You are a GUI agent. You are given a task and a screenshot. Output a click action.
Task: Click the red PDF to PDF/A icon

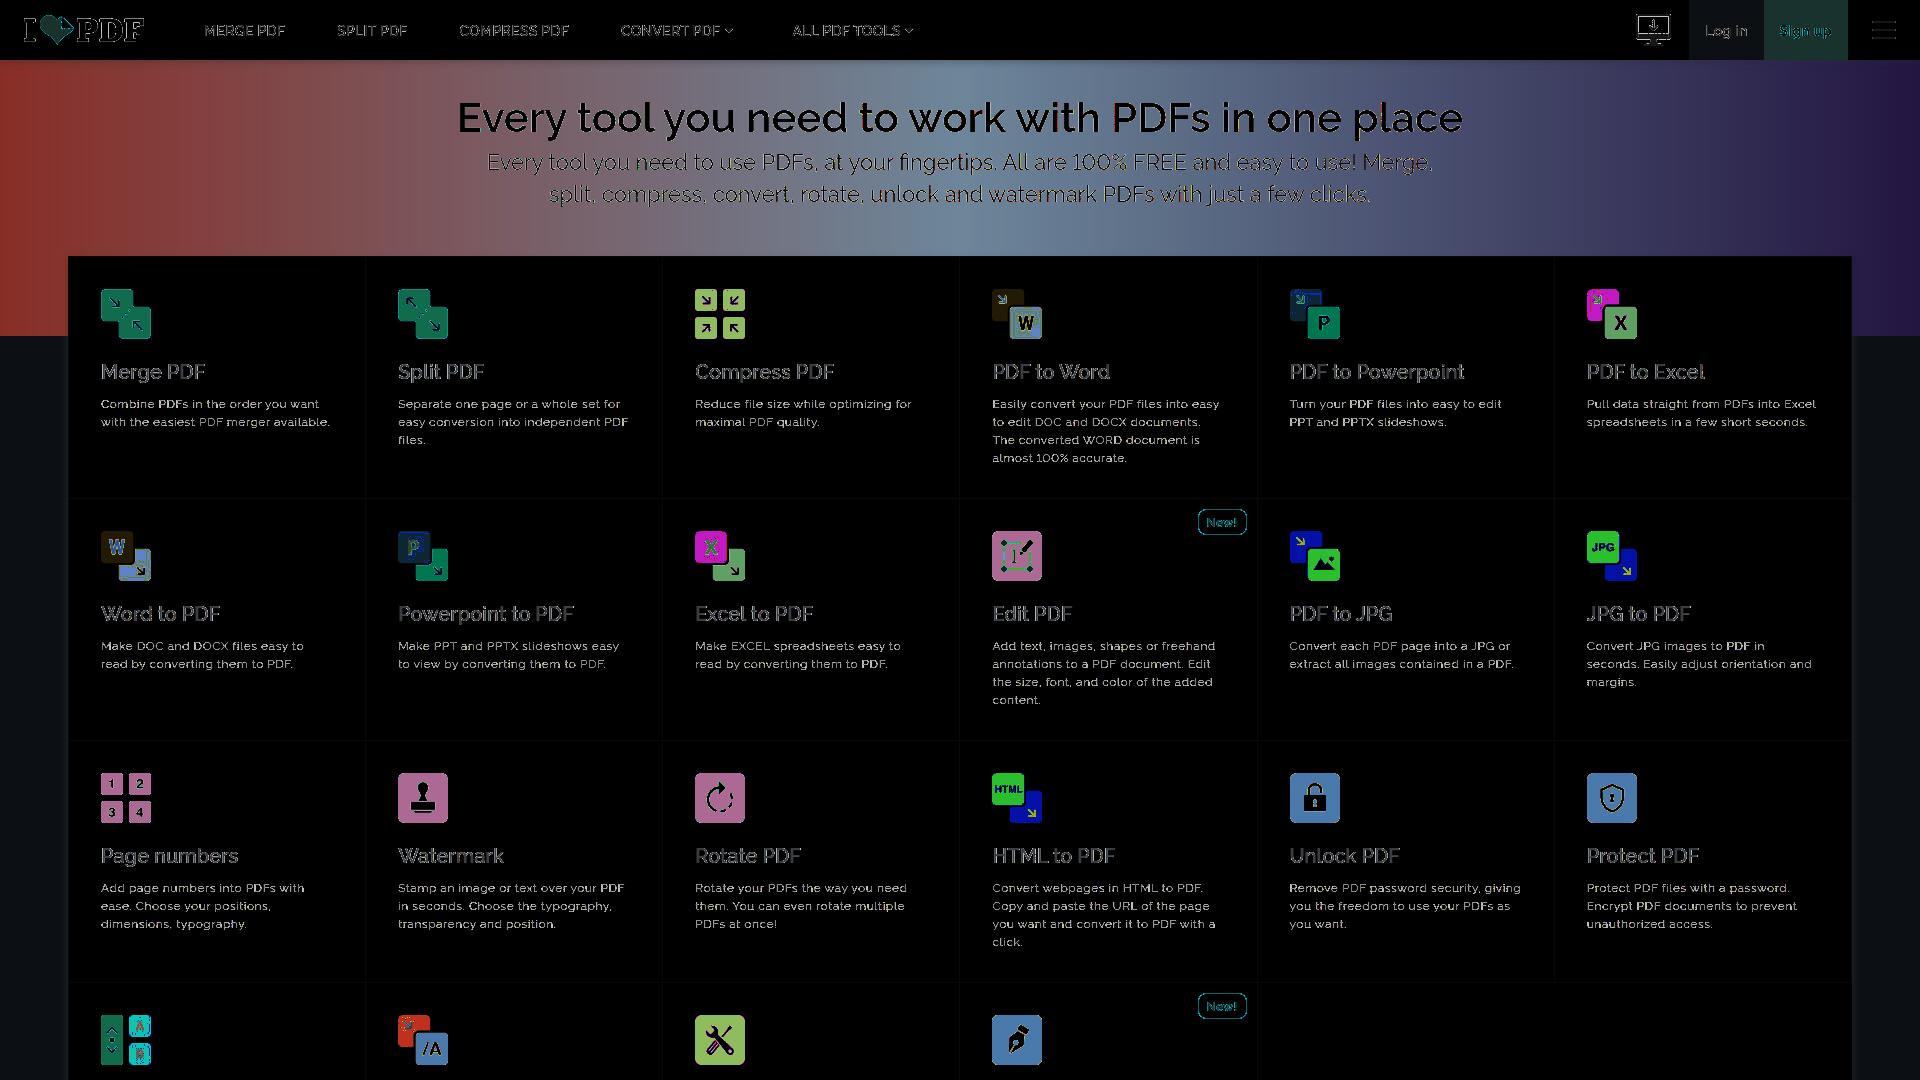click(423, 1040)
